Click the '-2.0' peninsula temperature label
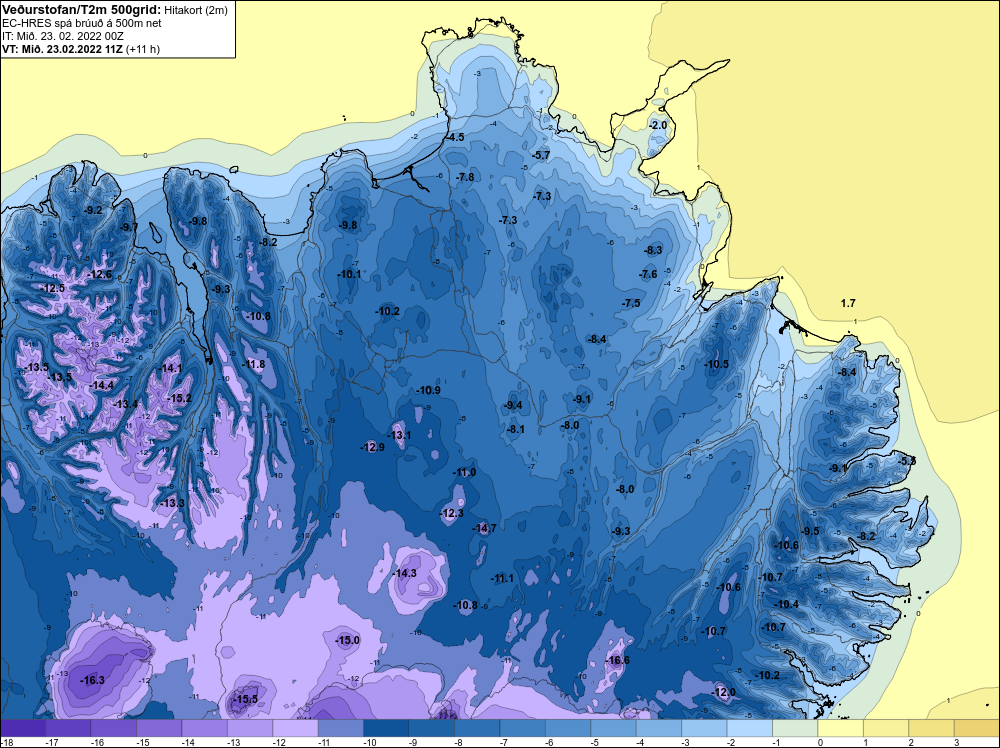 (x=658, y=125)
